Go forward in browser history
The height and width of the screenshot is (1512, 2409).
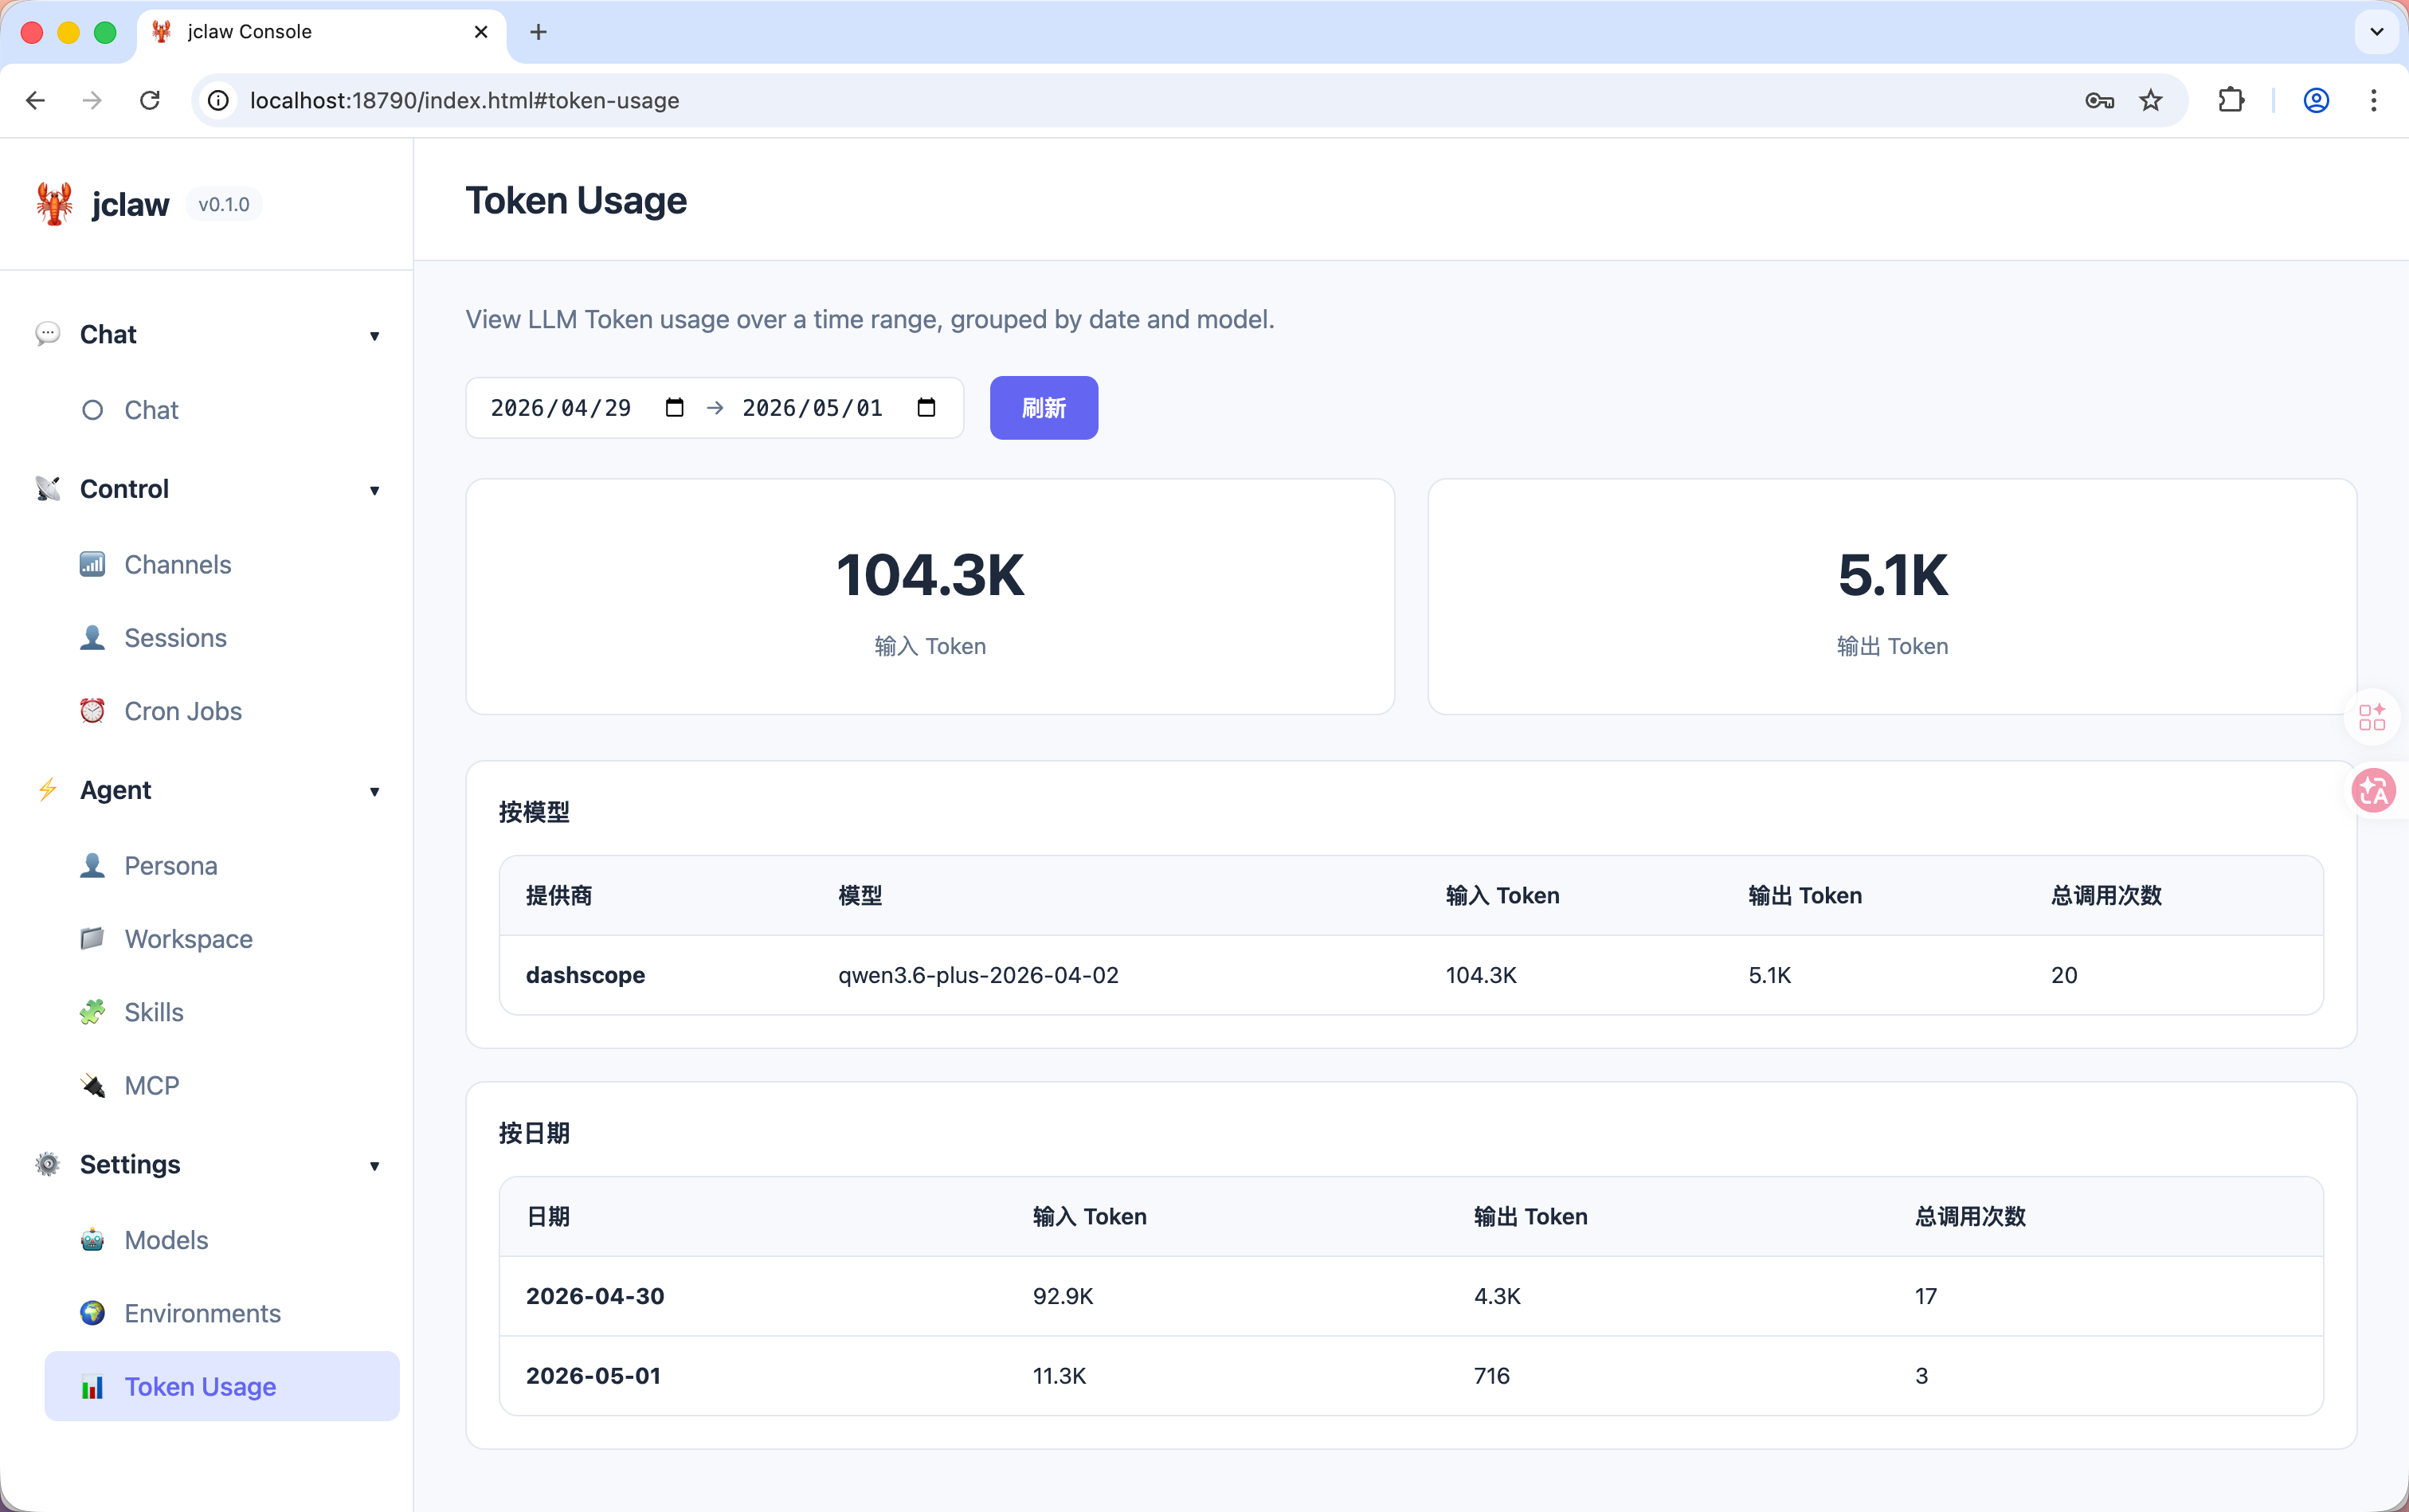point(92,100)
